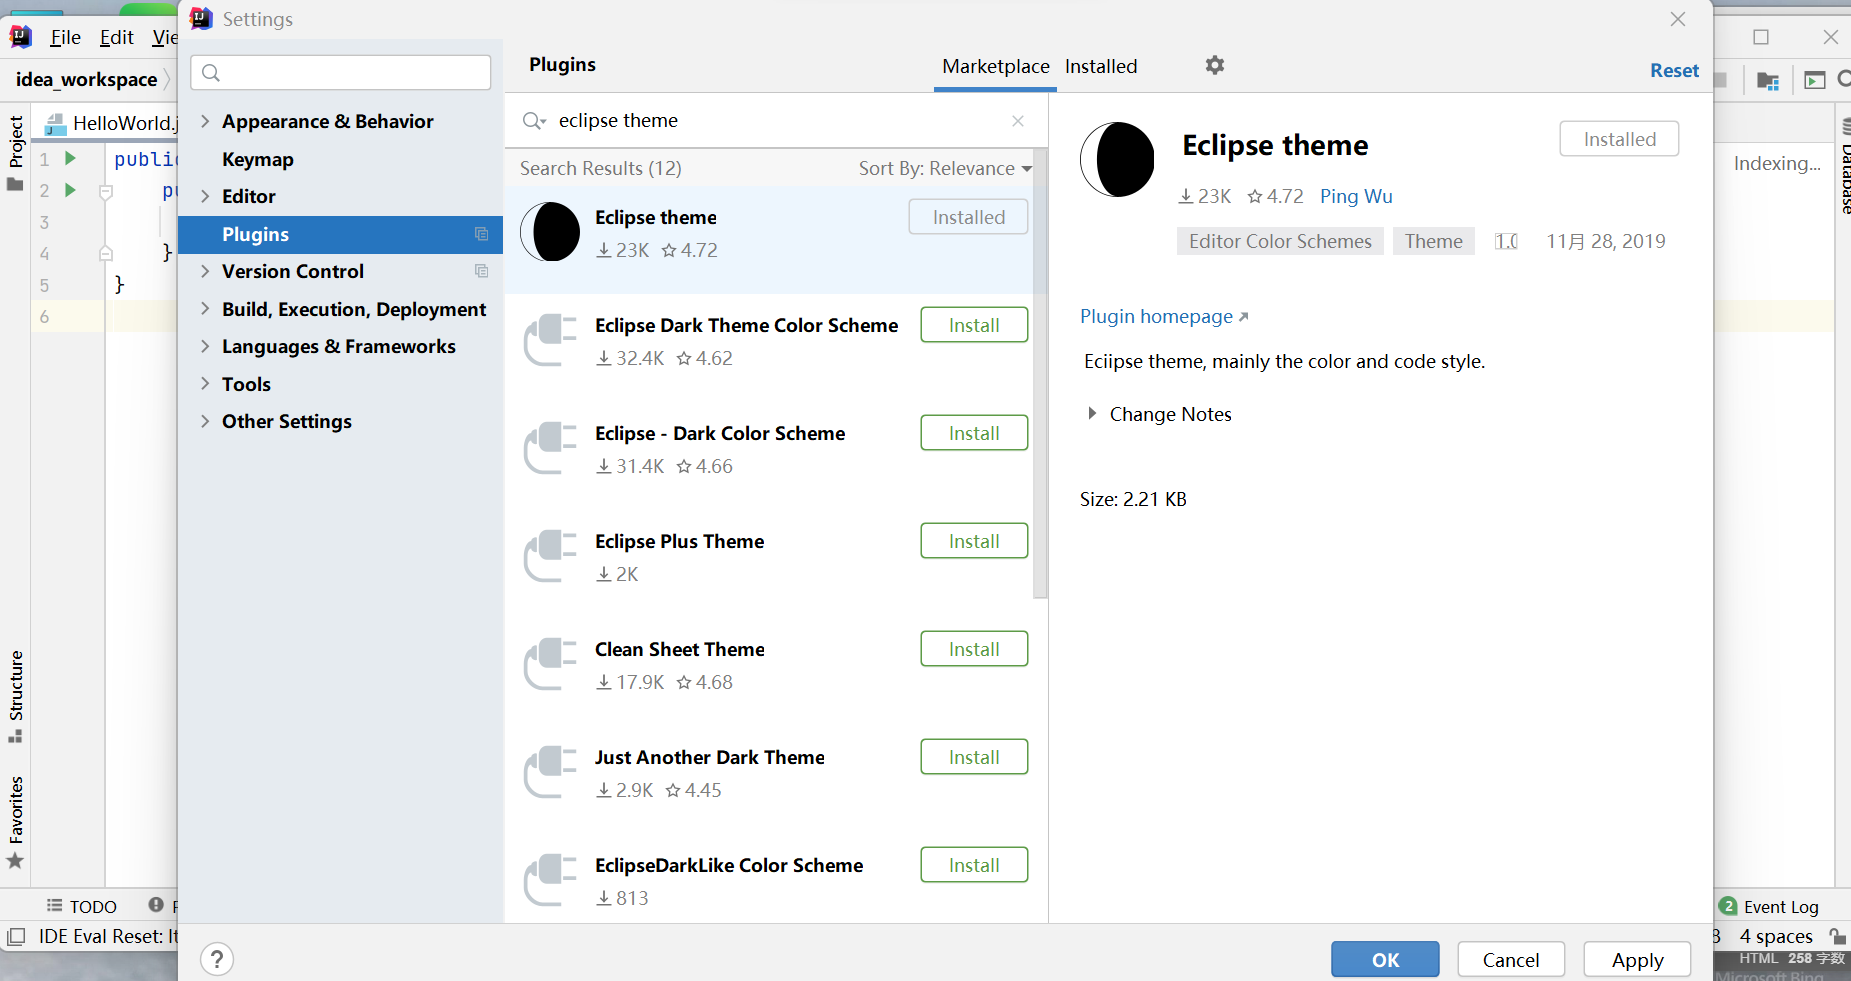Expand the Change Notes section
Image resolution: width=1851 pixels, height=981 pixels.
point(1092,413)
